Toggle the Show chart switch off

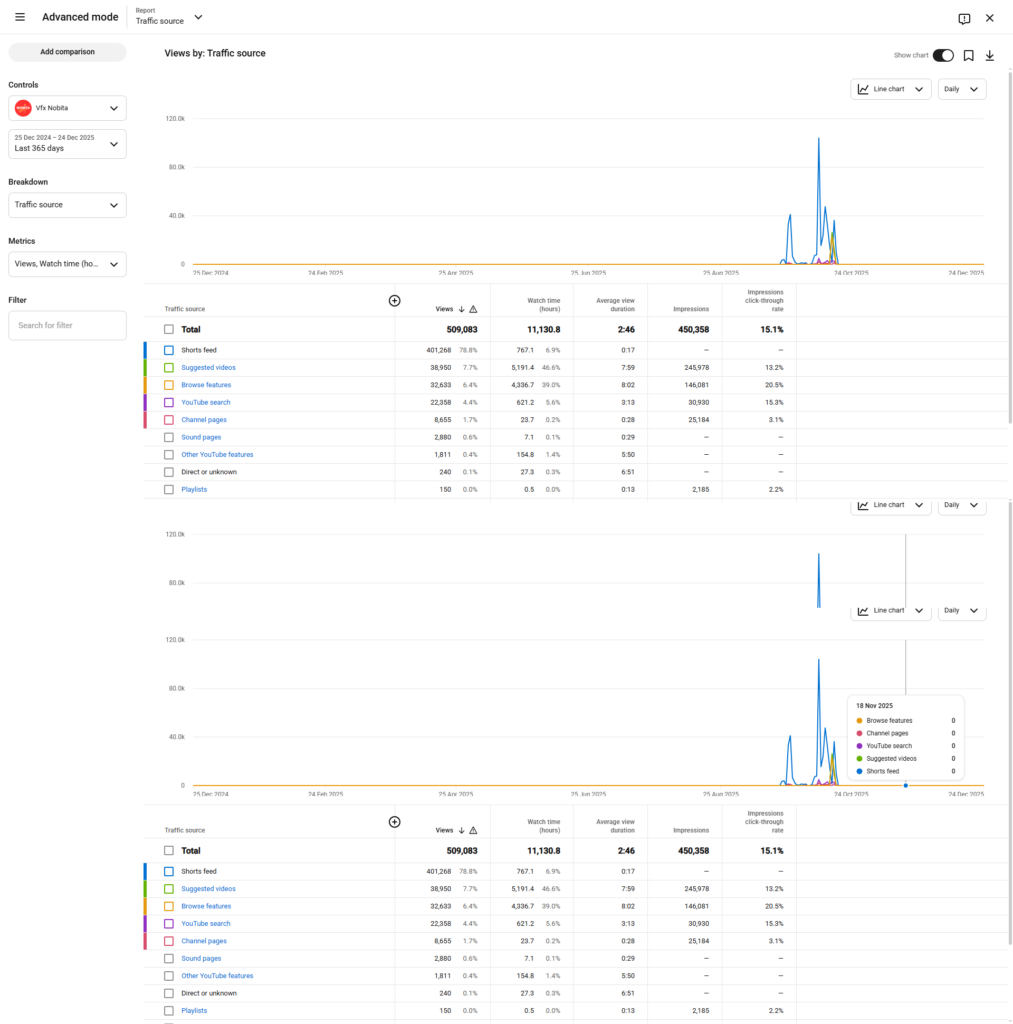[943, 56]
